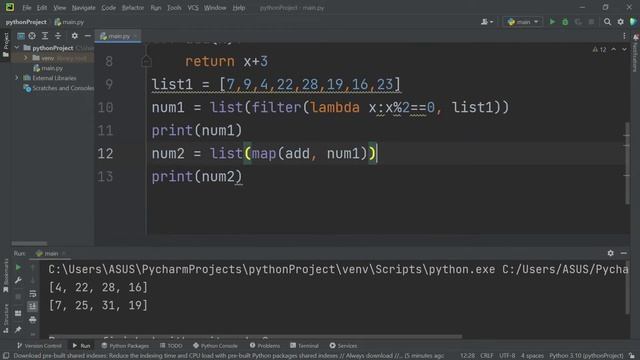This screenshot has height=360, width=640.
Task: Open run configuration wrench icon in Run panel
Action: tap(18, 280)
